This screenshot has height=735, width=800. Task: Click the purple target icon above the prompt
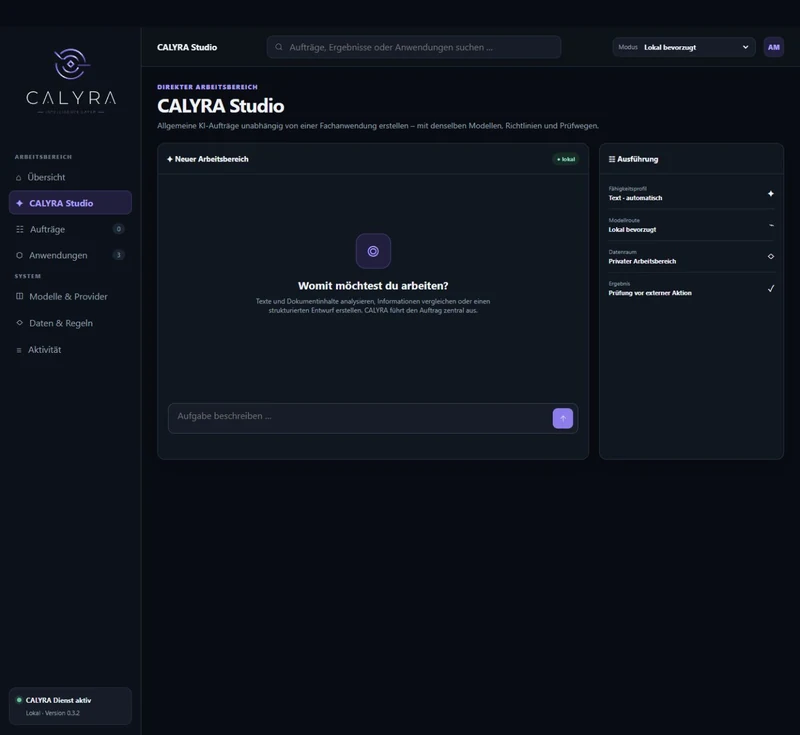tap(373, 251)
